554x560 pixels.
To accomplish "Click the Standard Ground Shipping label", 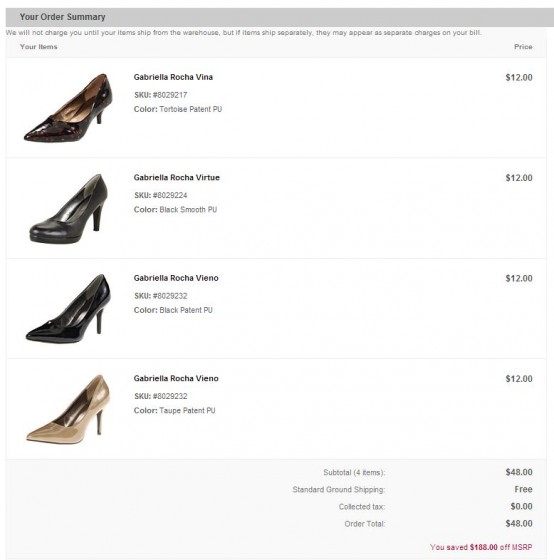I will point(339,490).
